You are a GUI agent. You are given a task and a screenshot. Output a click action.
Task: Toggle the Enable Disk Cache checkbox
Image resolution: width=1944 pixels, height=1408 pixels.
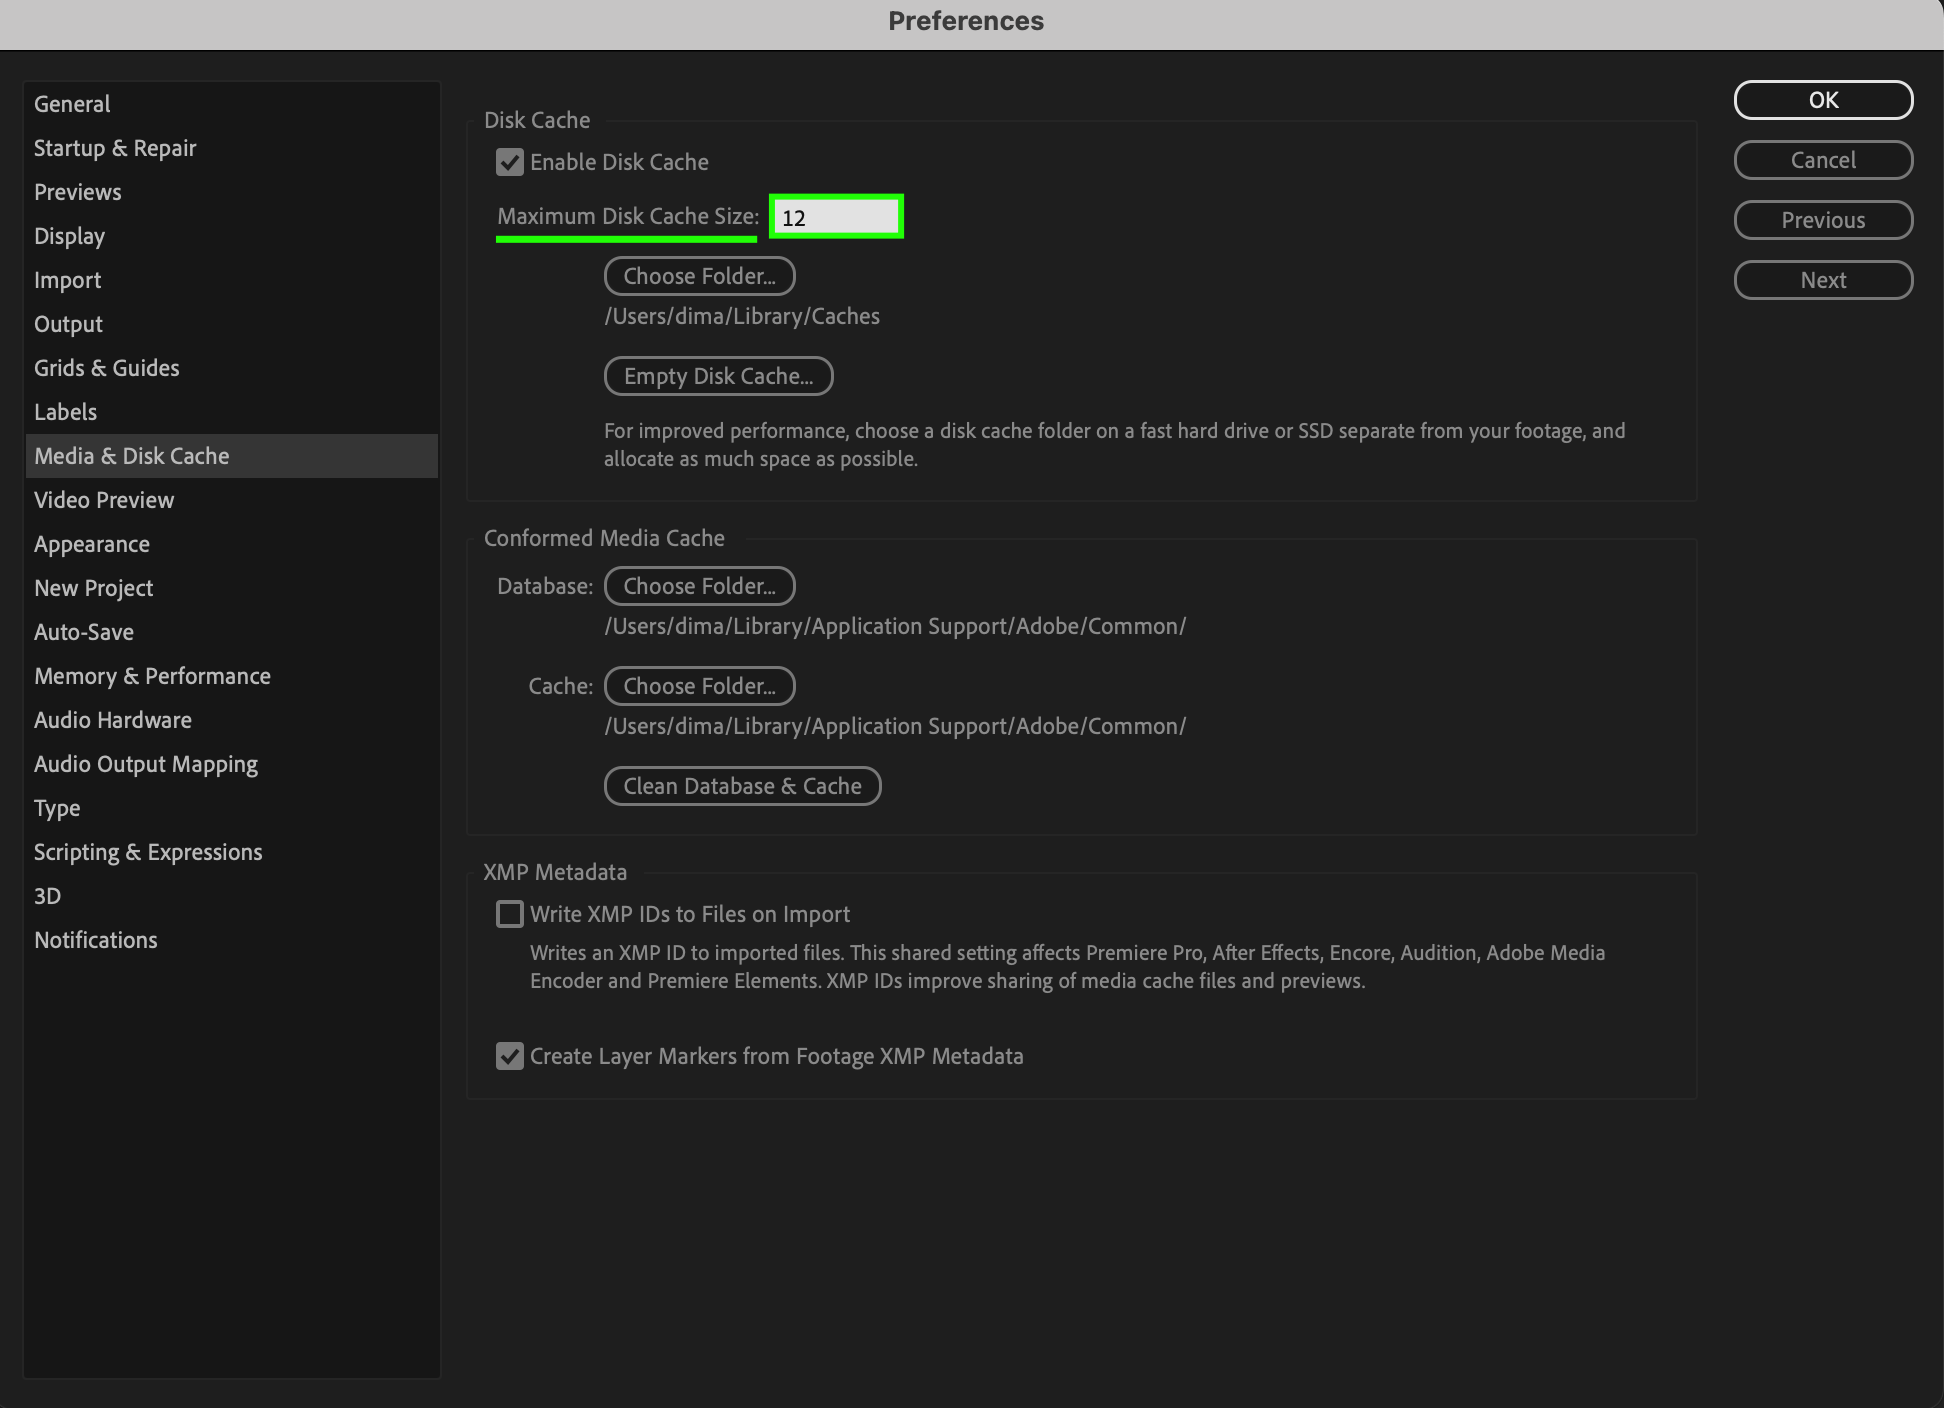[x=510, y=162]
